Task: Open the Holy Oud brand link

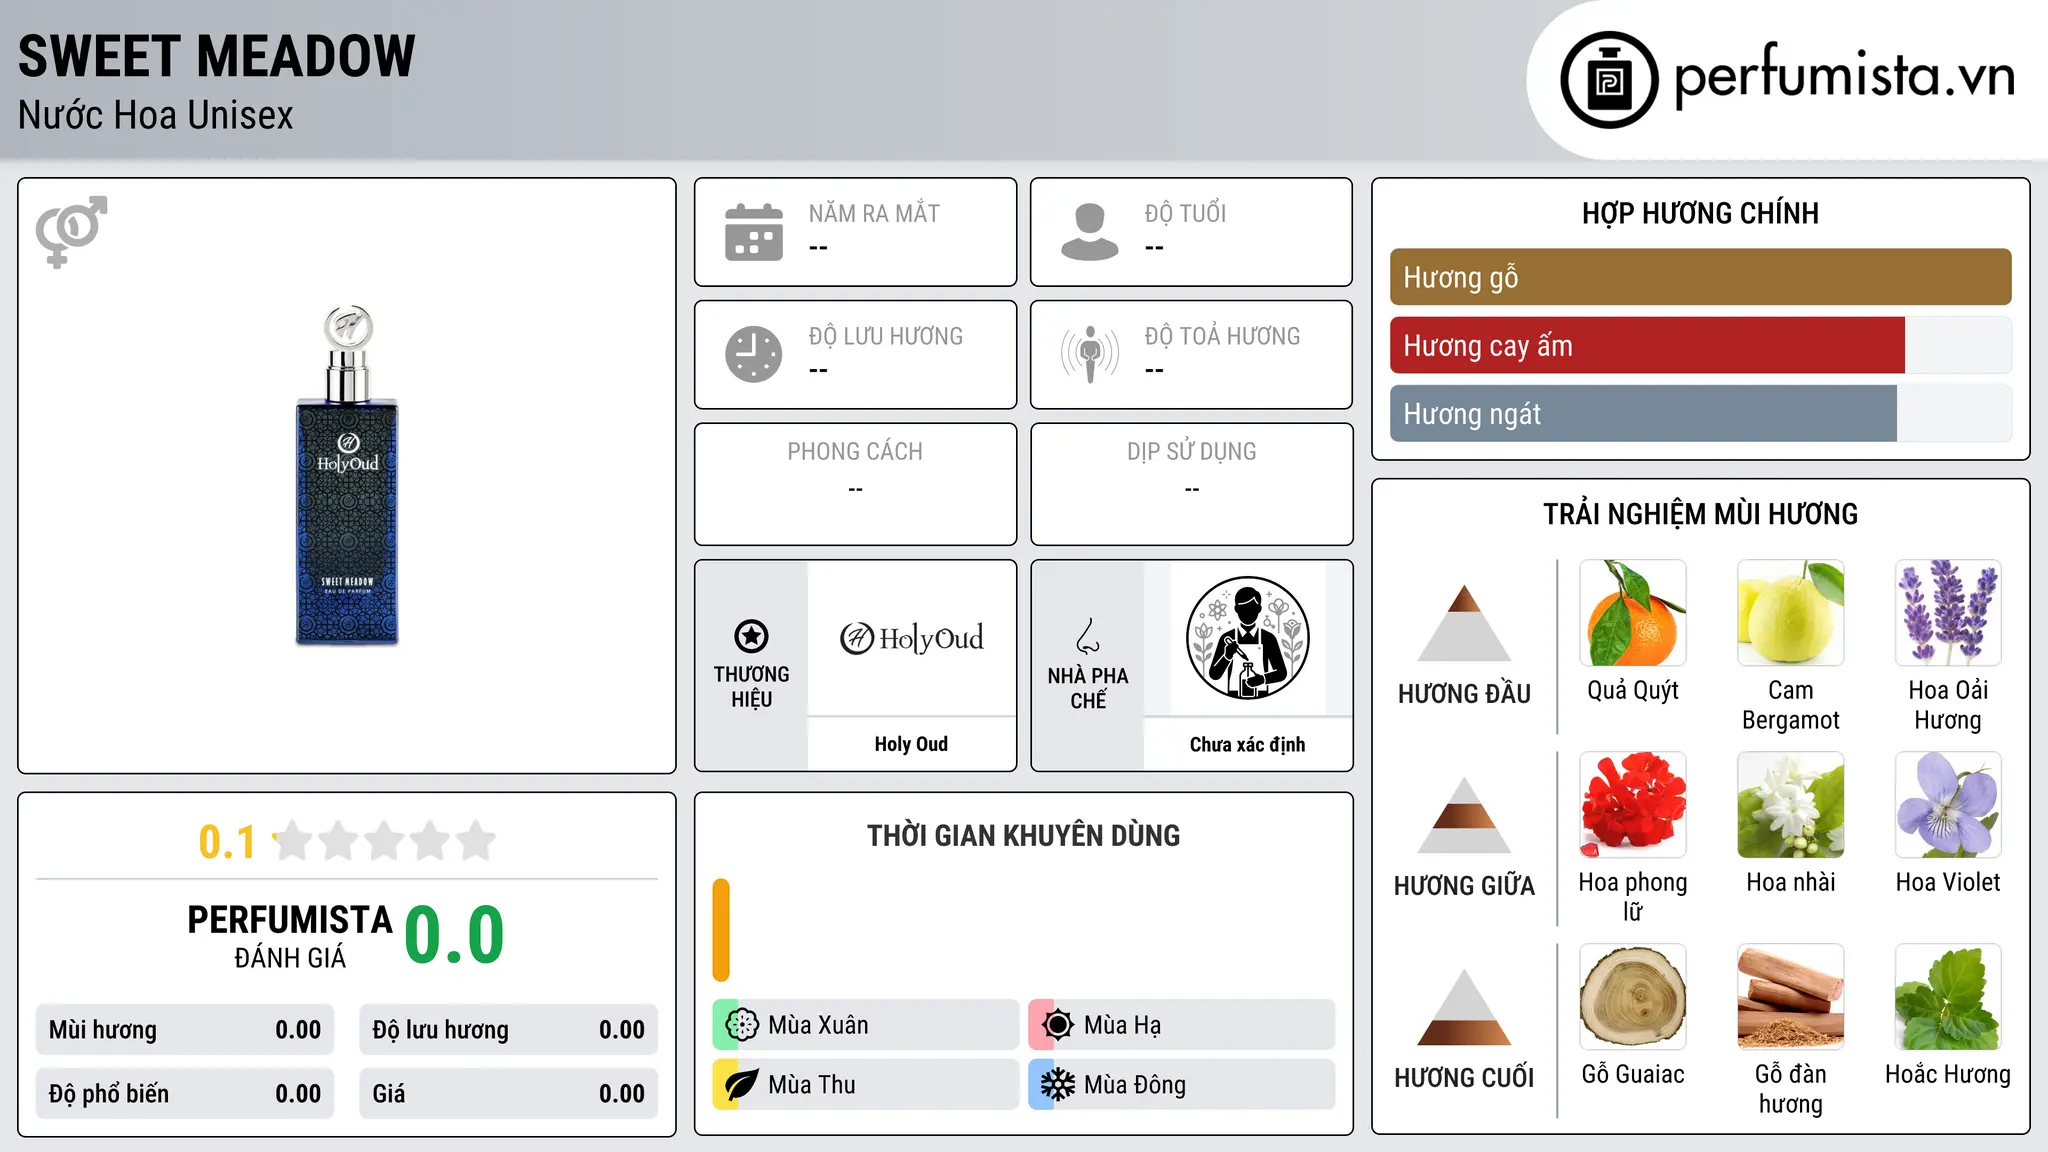Action: click(x=911, y=744)
